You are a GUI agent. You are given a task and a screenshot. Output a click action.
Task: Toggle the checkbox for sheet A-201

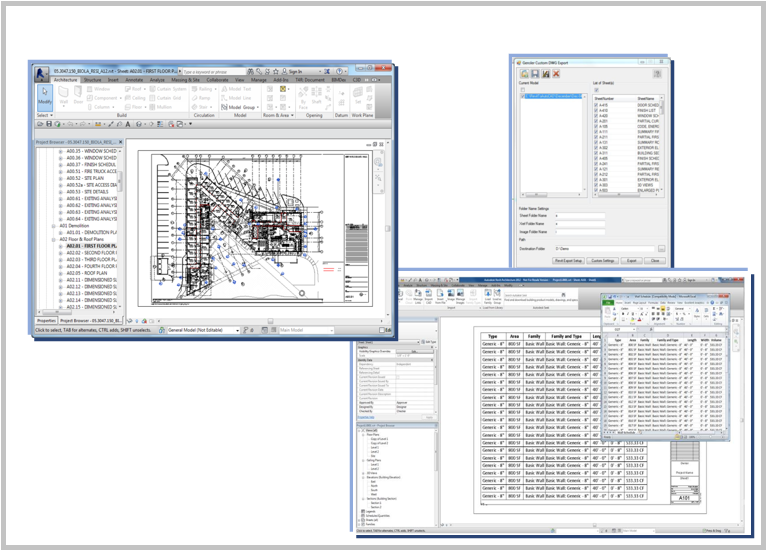tap(596, 121)
